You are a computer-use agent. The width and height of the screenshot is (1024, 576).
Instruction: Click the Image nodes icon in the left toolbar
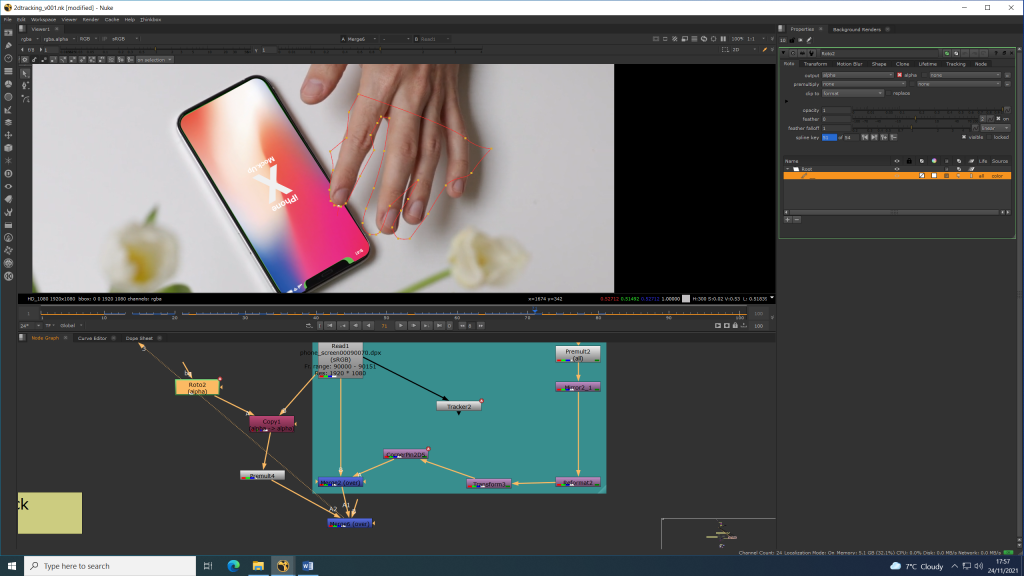[8, 33]
